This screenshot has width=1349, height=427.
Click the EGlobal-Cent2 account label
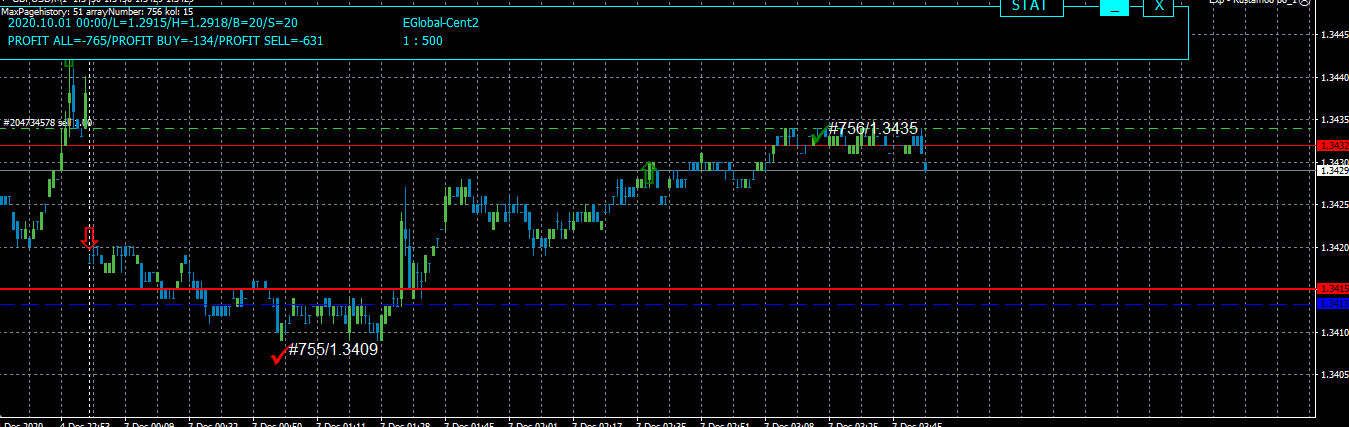tap(441, 22)
